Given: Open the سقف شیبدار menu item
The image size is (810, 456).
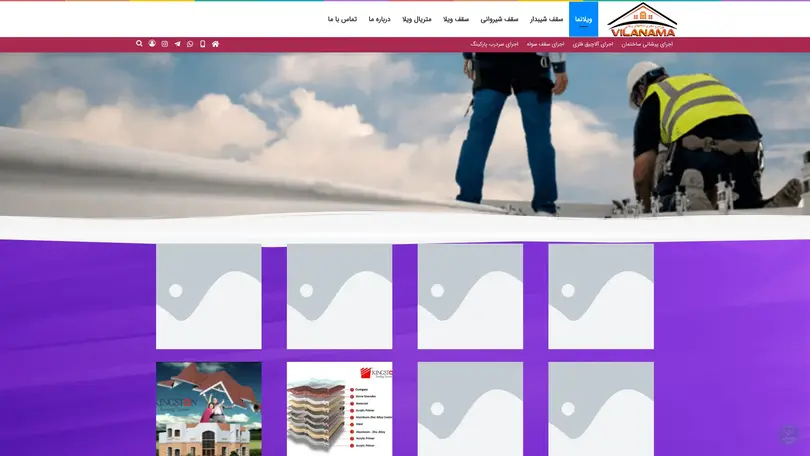Looking at the screenshot, I should click(546, 19).
